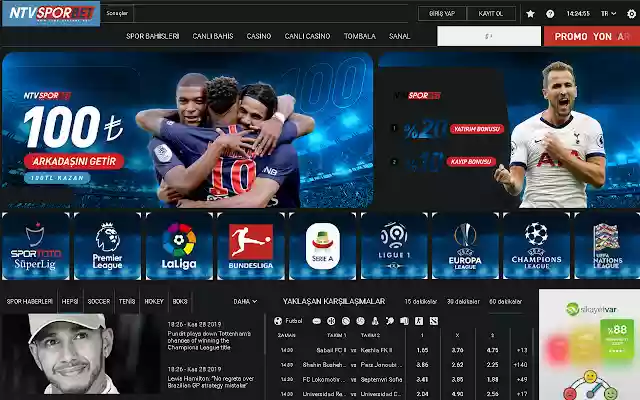
Task: Open +17 markets for Universidad match
Action: [522, 394]
